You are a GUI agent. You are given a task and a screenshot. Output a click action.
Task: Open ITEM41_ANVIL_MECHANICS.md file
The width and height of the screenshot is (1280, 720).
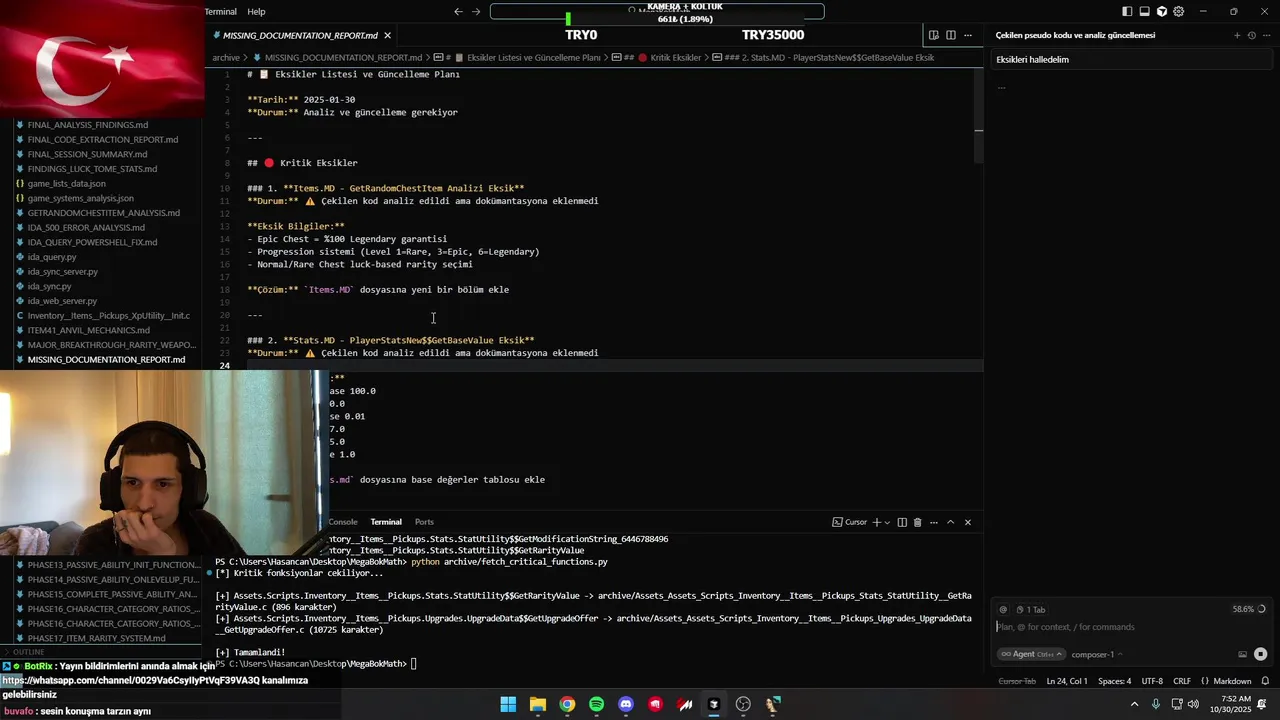tap(88, 330)
